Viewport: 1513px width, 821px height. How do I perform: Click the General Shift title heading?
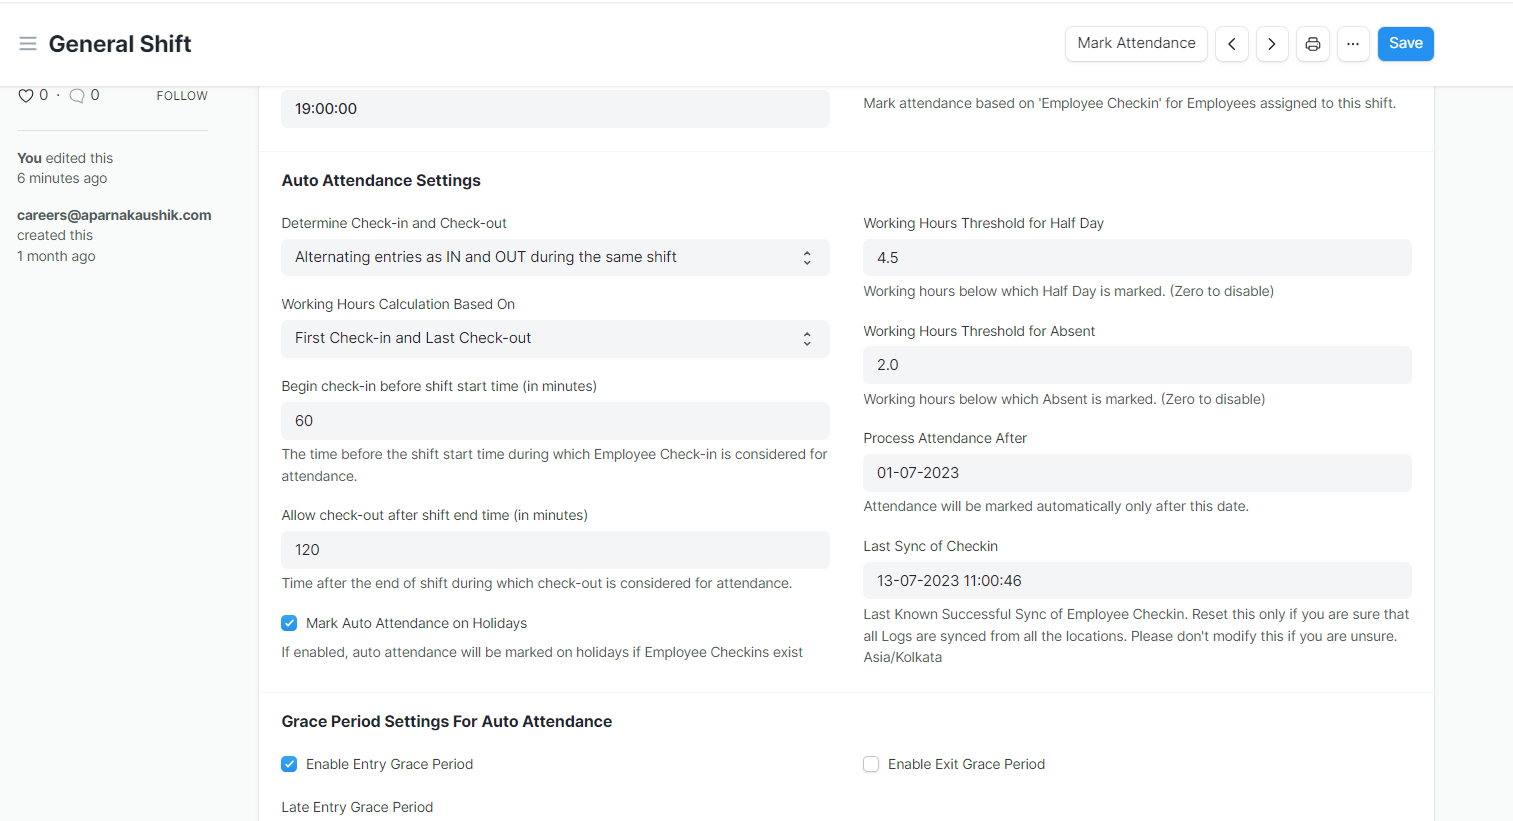point(120,43)
